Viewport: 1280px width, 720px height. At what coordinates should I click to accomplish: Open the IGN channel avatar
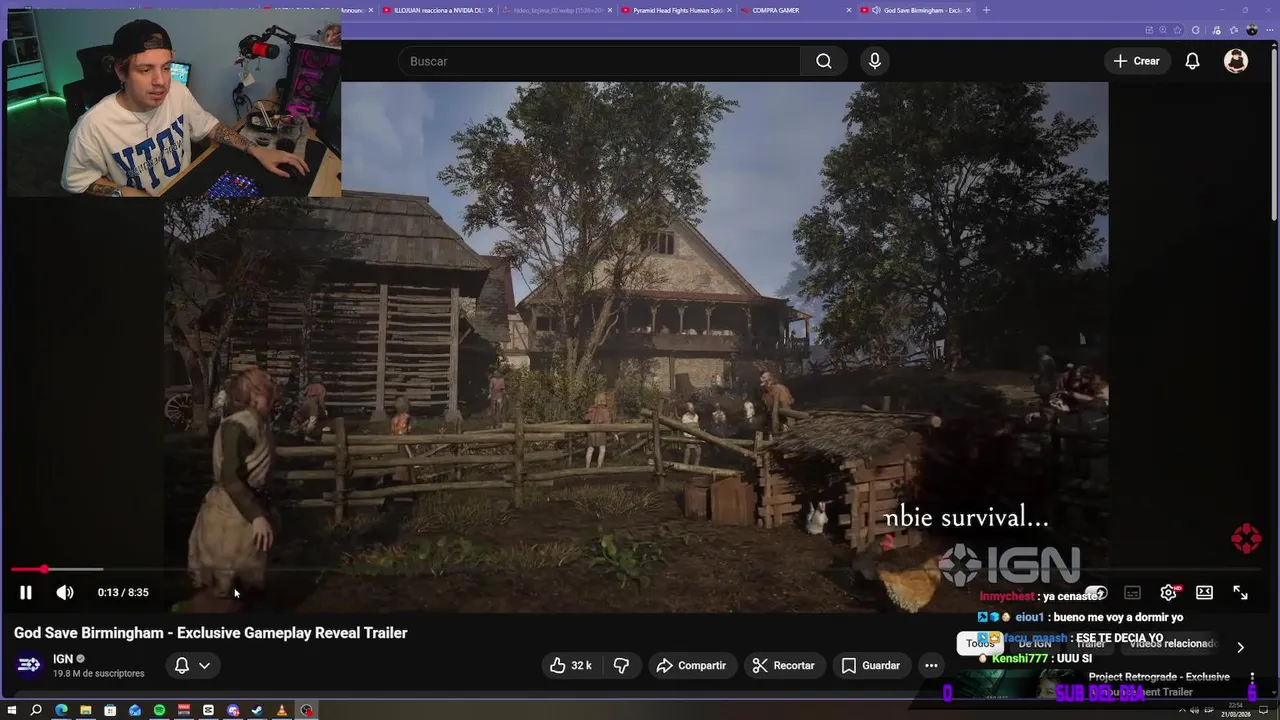coord(29,665)
